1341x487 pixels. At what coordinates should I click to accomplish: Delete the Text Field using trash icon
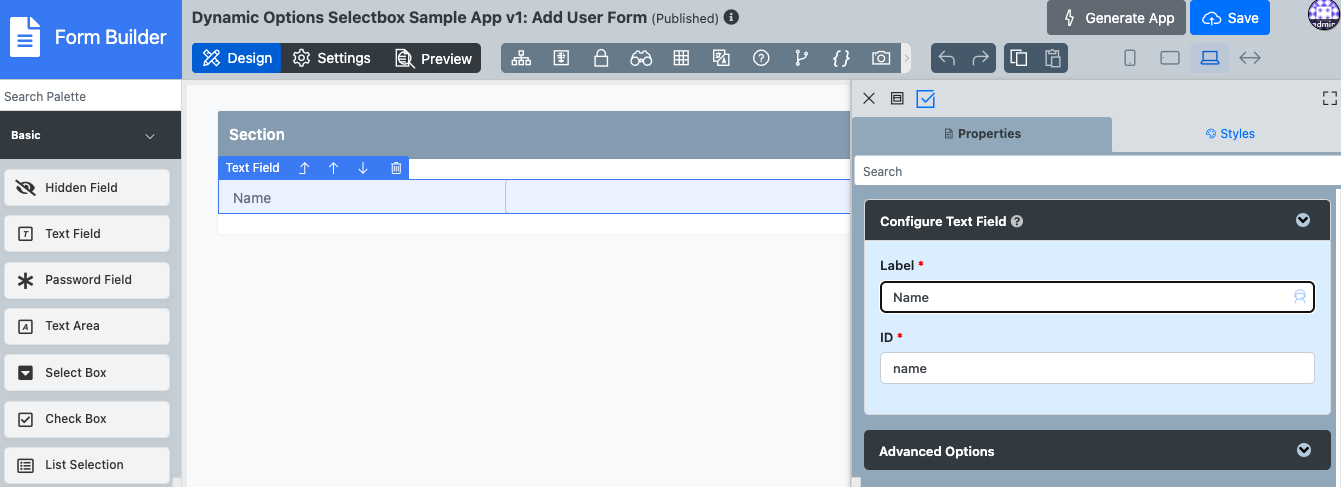[x=396, y=168]
